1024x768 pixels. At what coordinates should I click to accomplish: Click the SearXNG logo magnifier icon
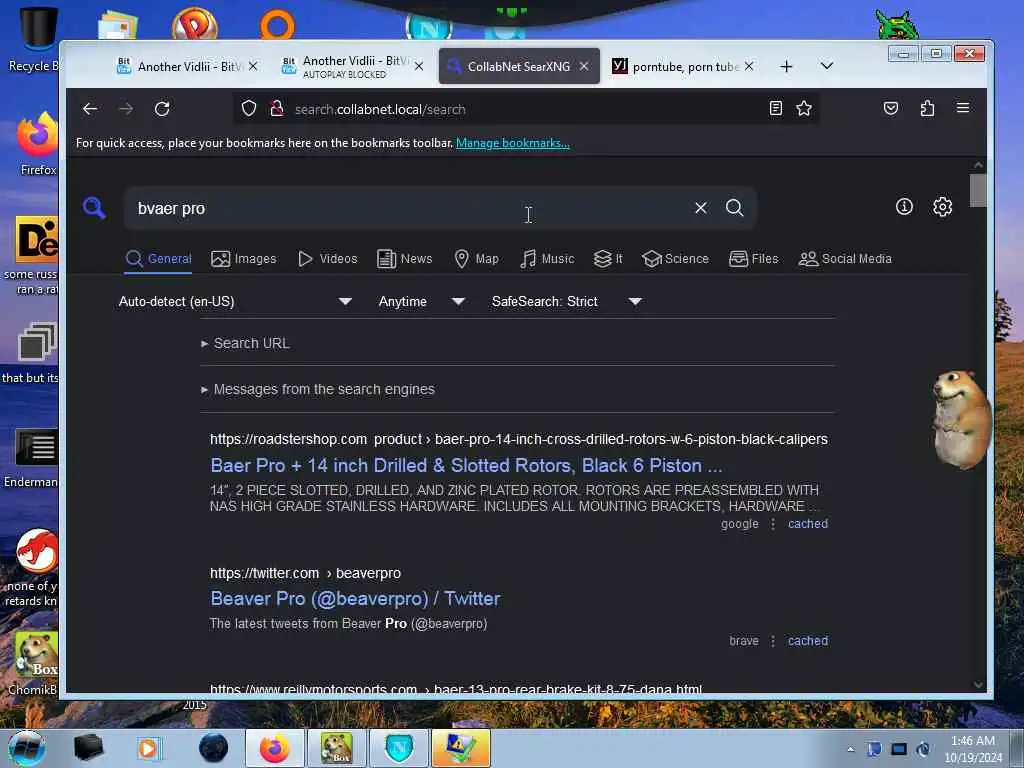tap(94, 208)
